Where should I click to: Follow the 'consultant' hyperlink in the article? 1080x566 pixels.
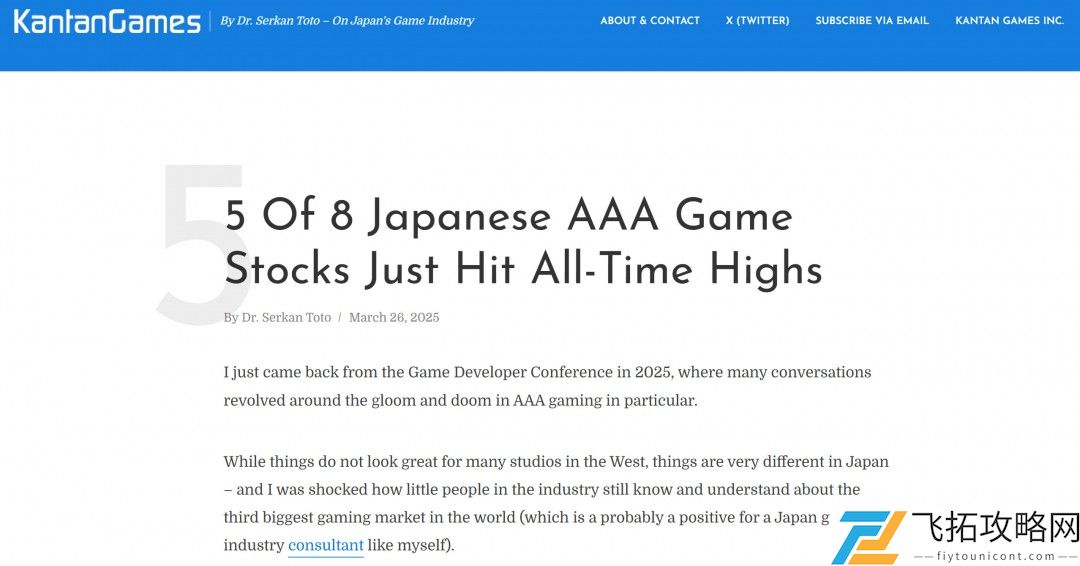pyautogui.click(x=325, y=545)
